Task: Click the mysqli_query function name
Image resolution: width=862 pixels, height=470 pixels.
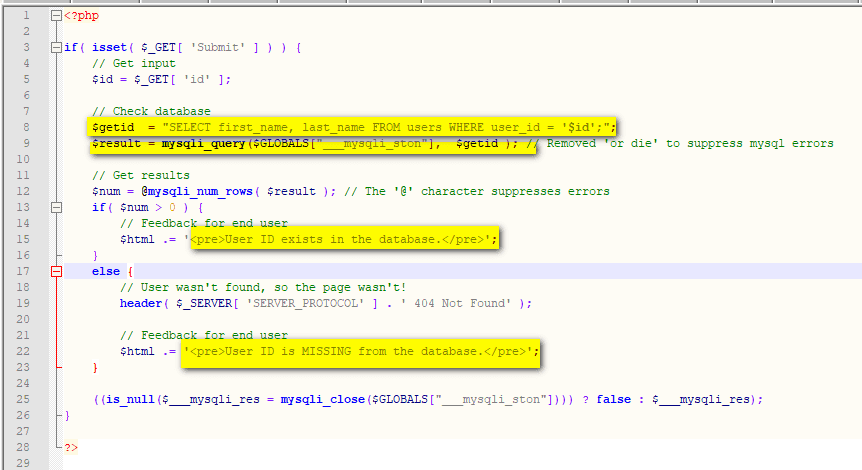Action: pos(204,143)
